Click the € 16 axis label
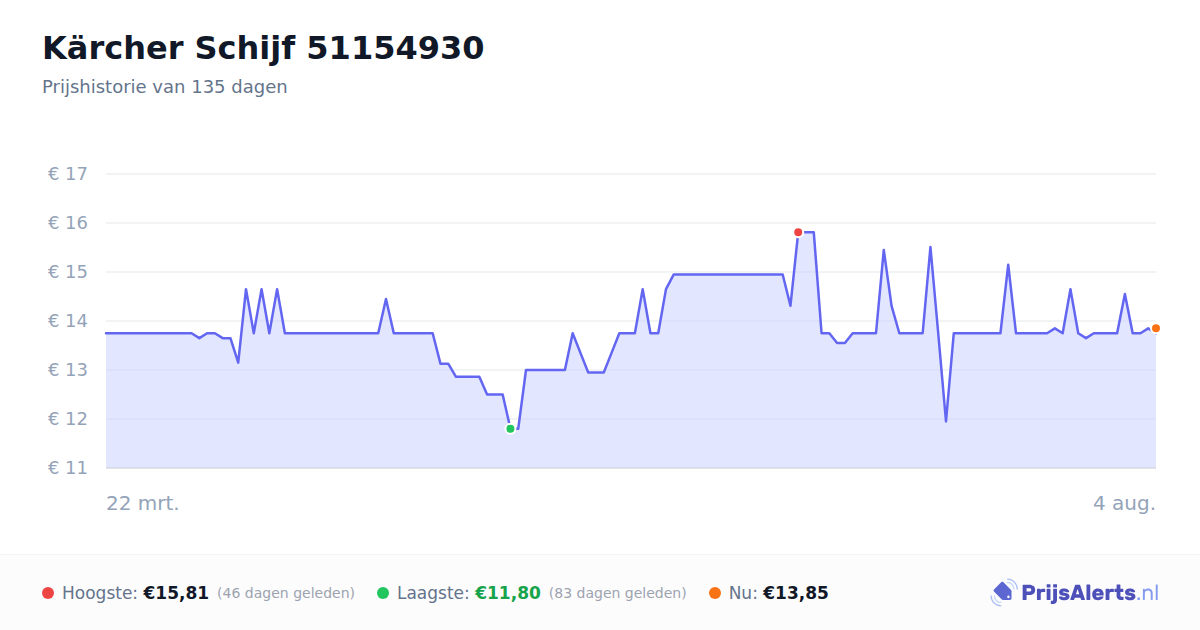Image resolution: width=1200 pixels, height=630 pixels. tap(68, 223)
